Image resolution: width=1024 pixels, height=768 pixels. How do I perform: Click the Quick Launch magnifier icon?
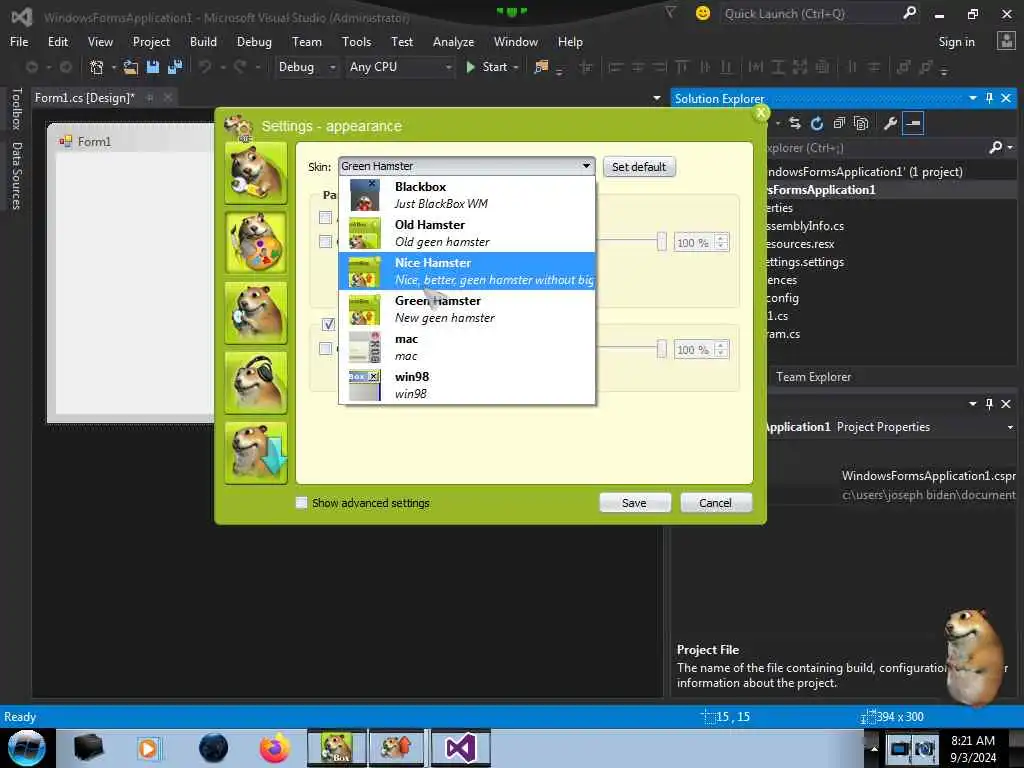point(909,13)
